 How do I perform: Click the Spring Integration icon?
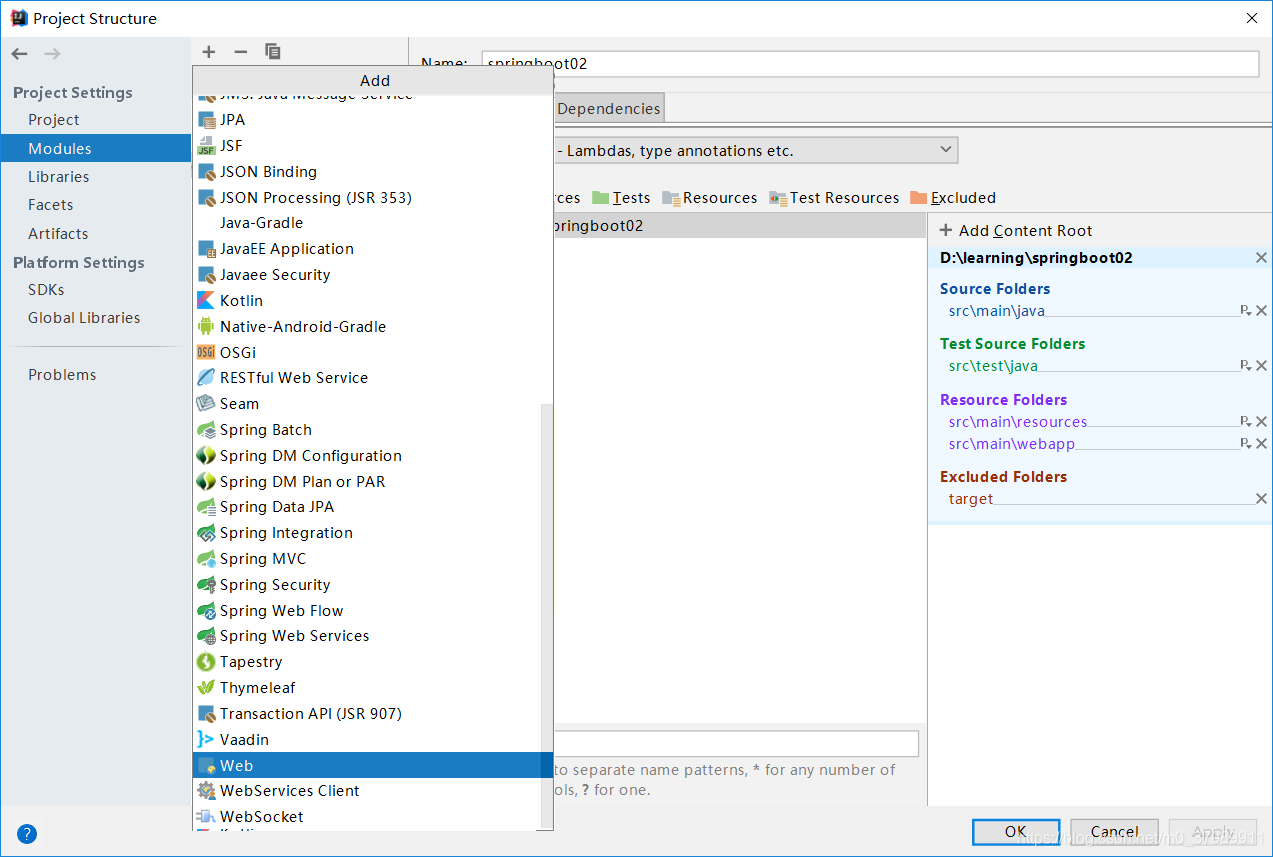pyautogui.click(x=206, y=533)
